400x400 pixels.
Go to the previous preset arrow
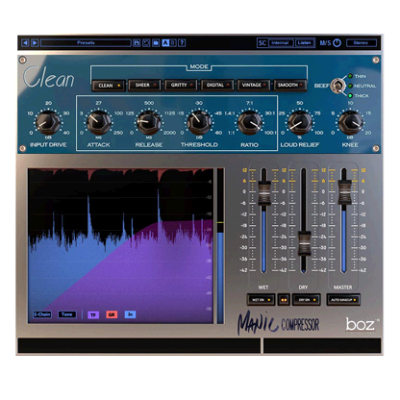25,43
